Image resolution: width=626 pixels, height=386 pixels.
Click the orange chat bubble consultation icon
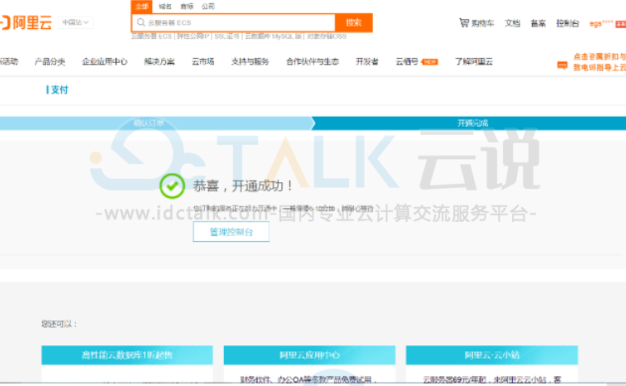click(x=562, y=65)
